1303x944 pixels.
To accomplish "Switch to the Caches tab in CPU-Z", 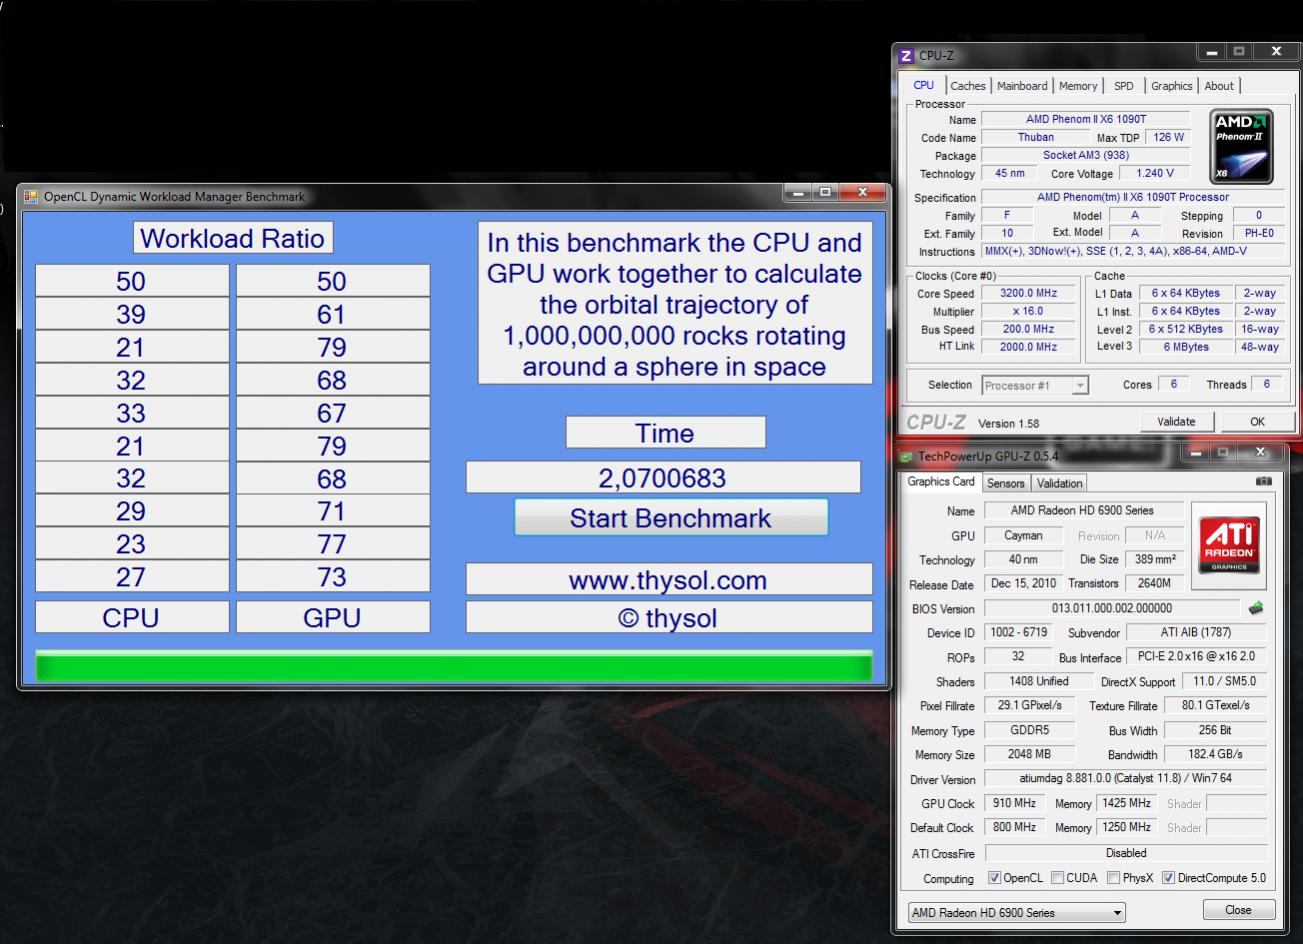I will coord(967,86).
